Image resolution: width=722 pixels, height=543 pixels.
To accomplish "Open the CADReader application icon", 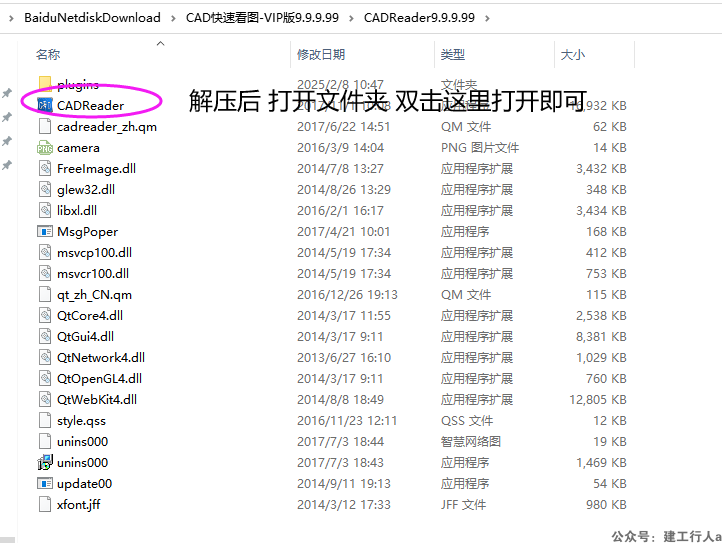I will pyautogui.click(x=45, y=105).
